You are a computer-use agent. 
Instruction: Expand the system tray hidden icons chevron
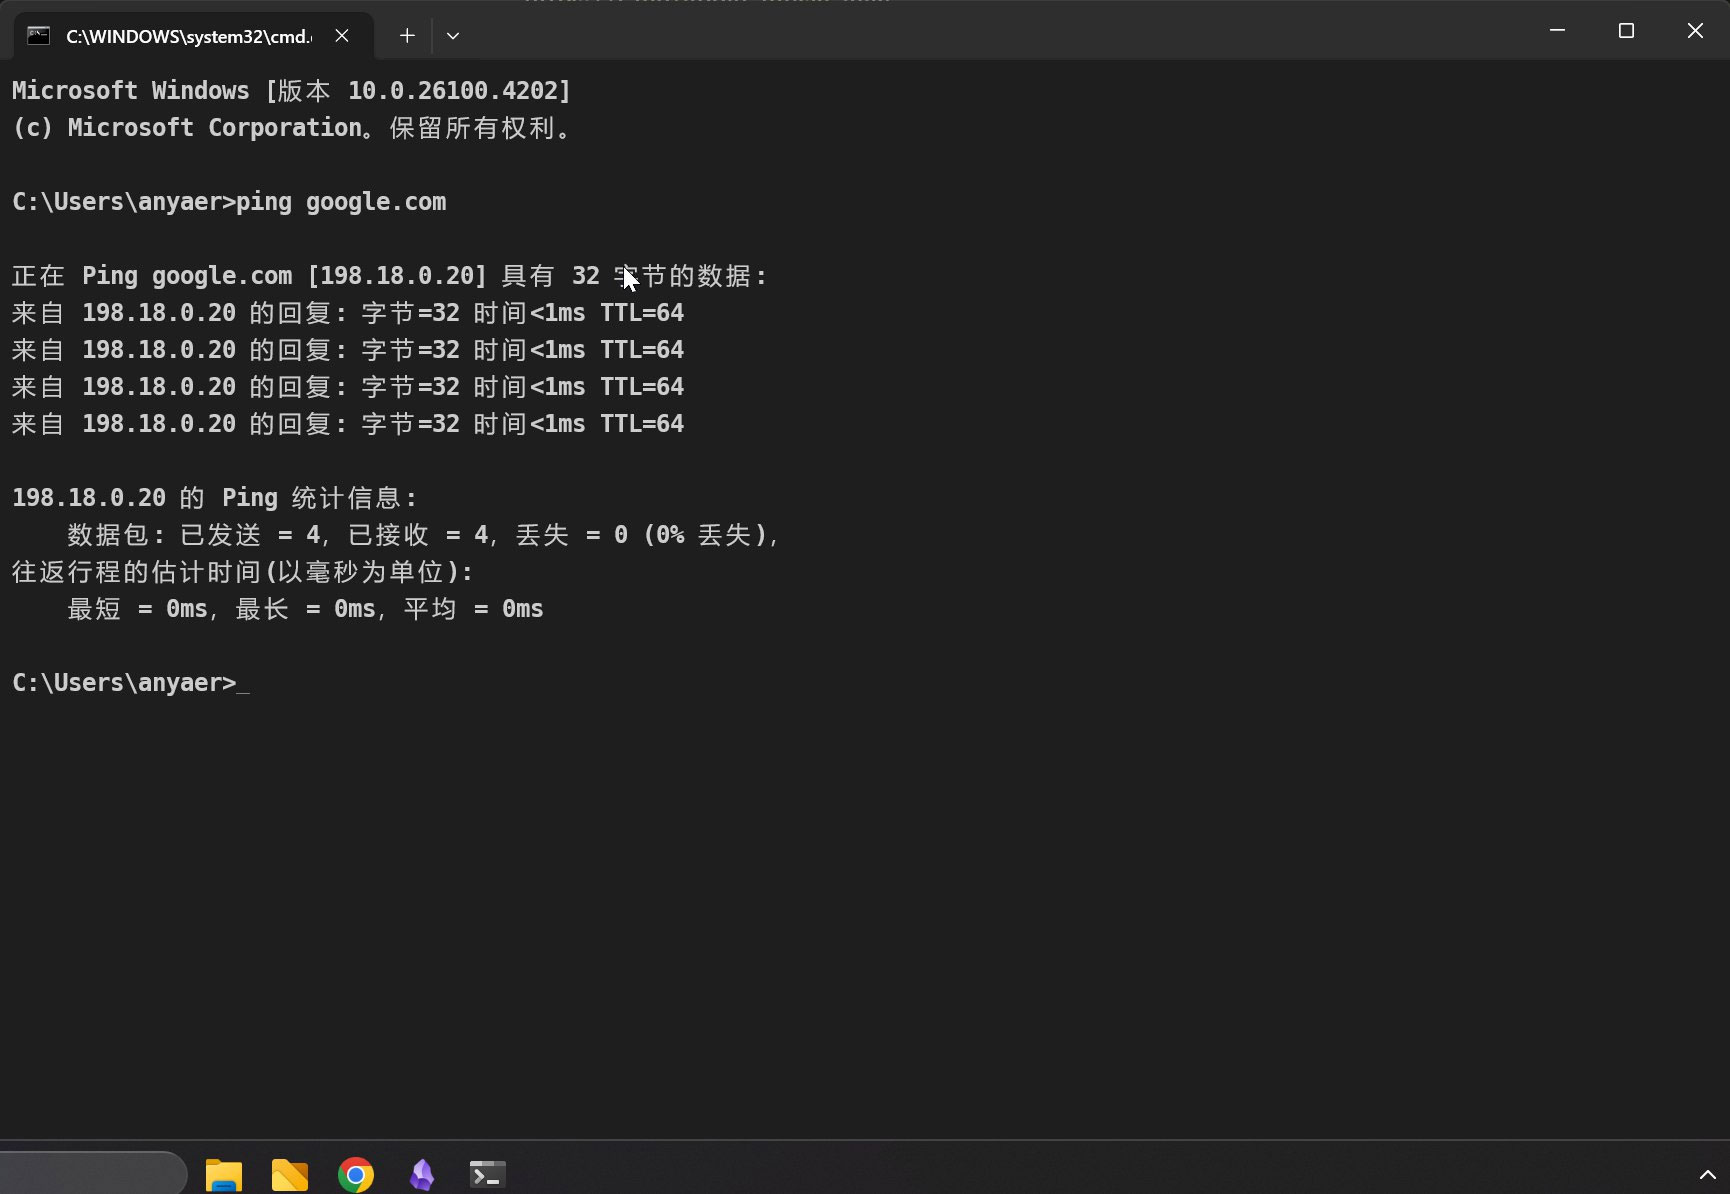coord(1707,1175)
